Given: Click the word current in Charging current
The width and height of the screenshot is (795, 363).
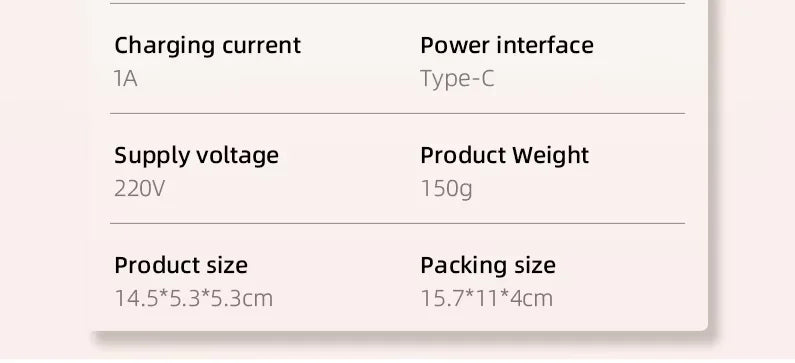Looking at the screenshot, I should tap(262, 46).
